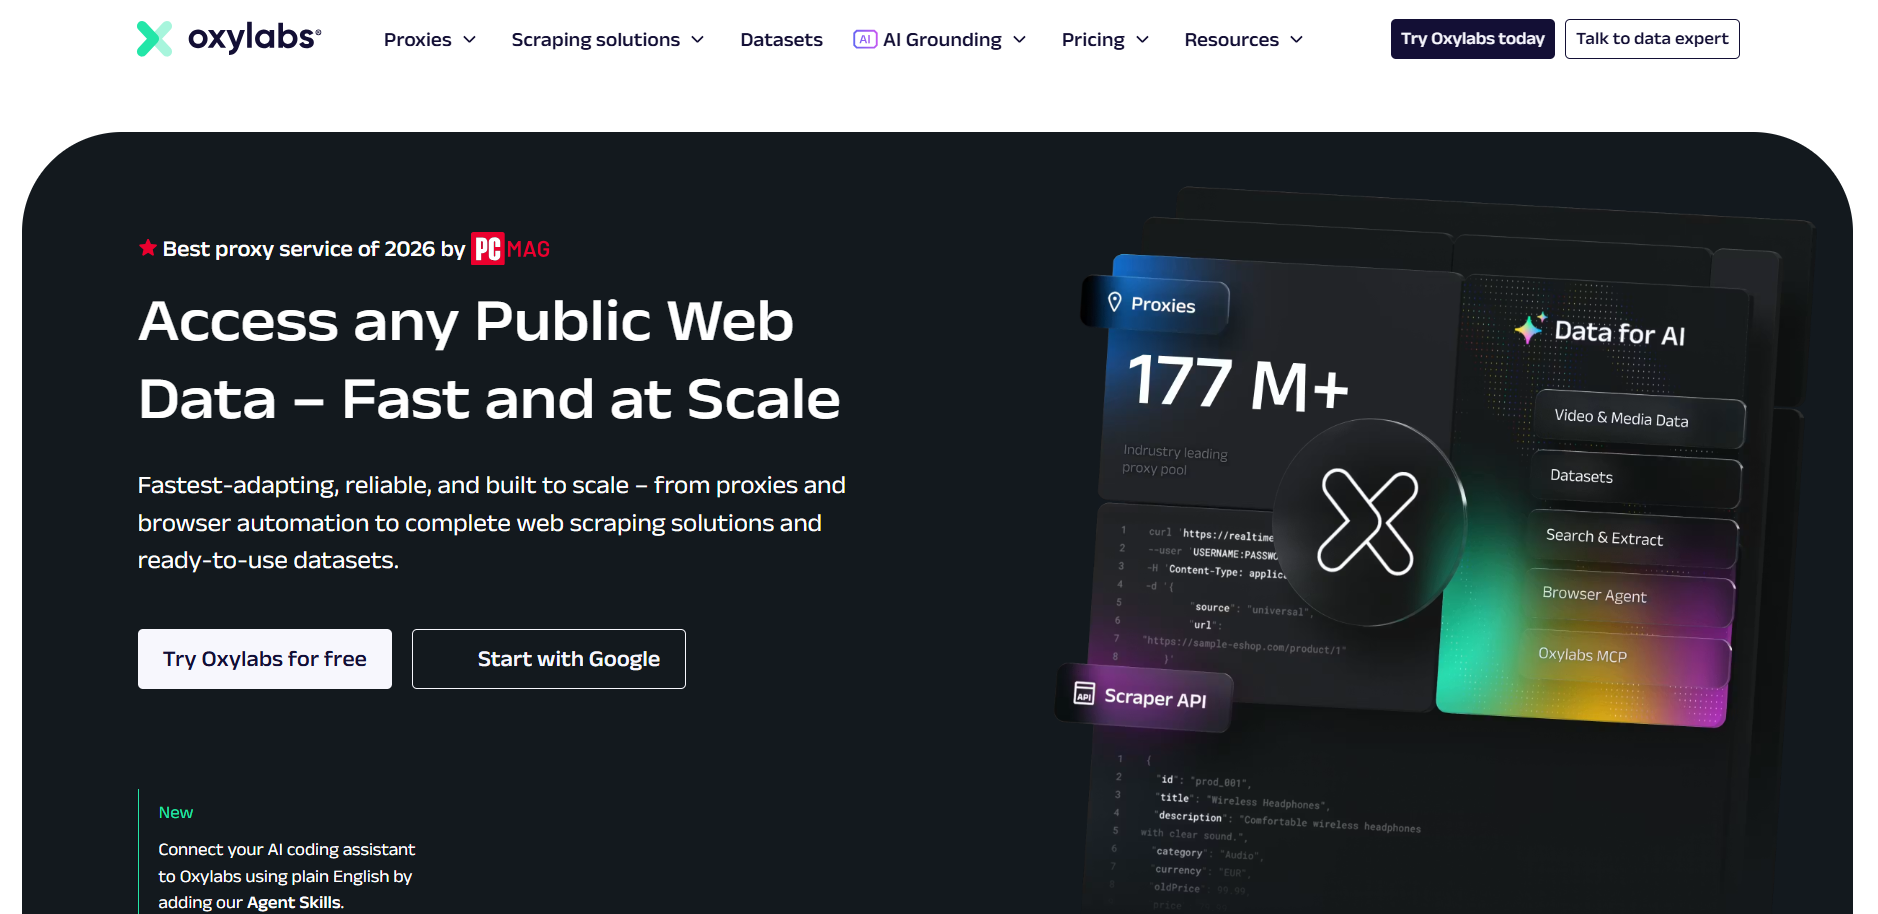Expand the chevron next to Pricing
The height and width of the screenshot is (914, 1878).
tap(1143, 40)
